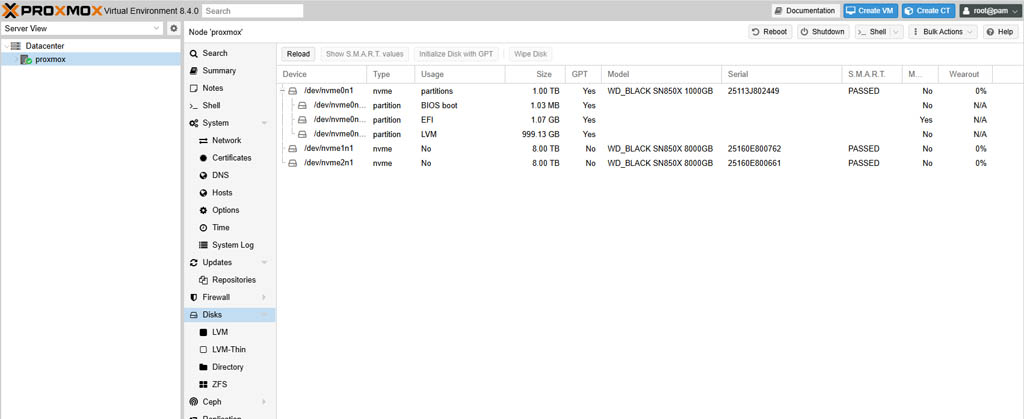
Task: Select the proxmox node in tree
Action: (x=50, y=59)
